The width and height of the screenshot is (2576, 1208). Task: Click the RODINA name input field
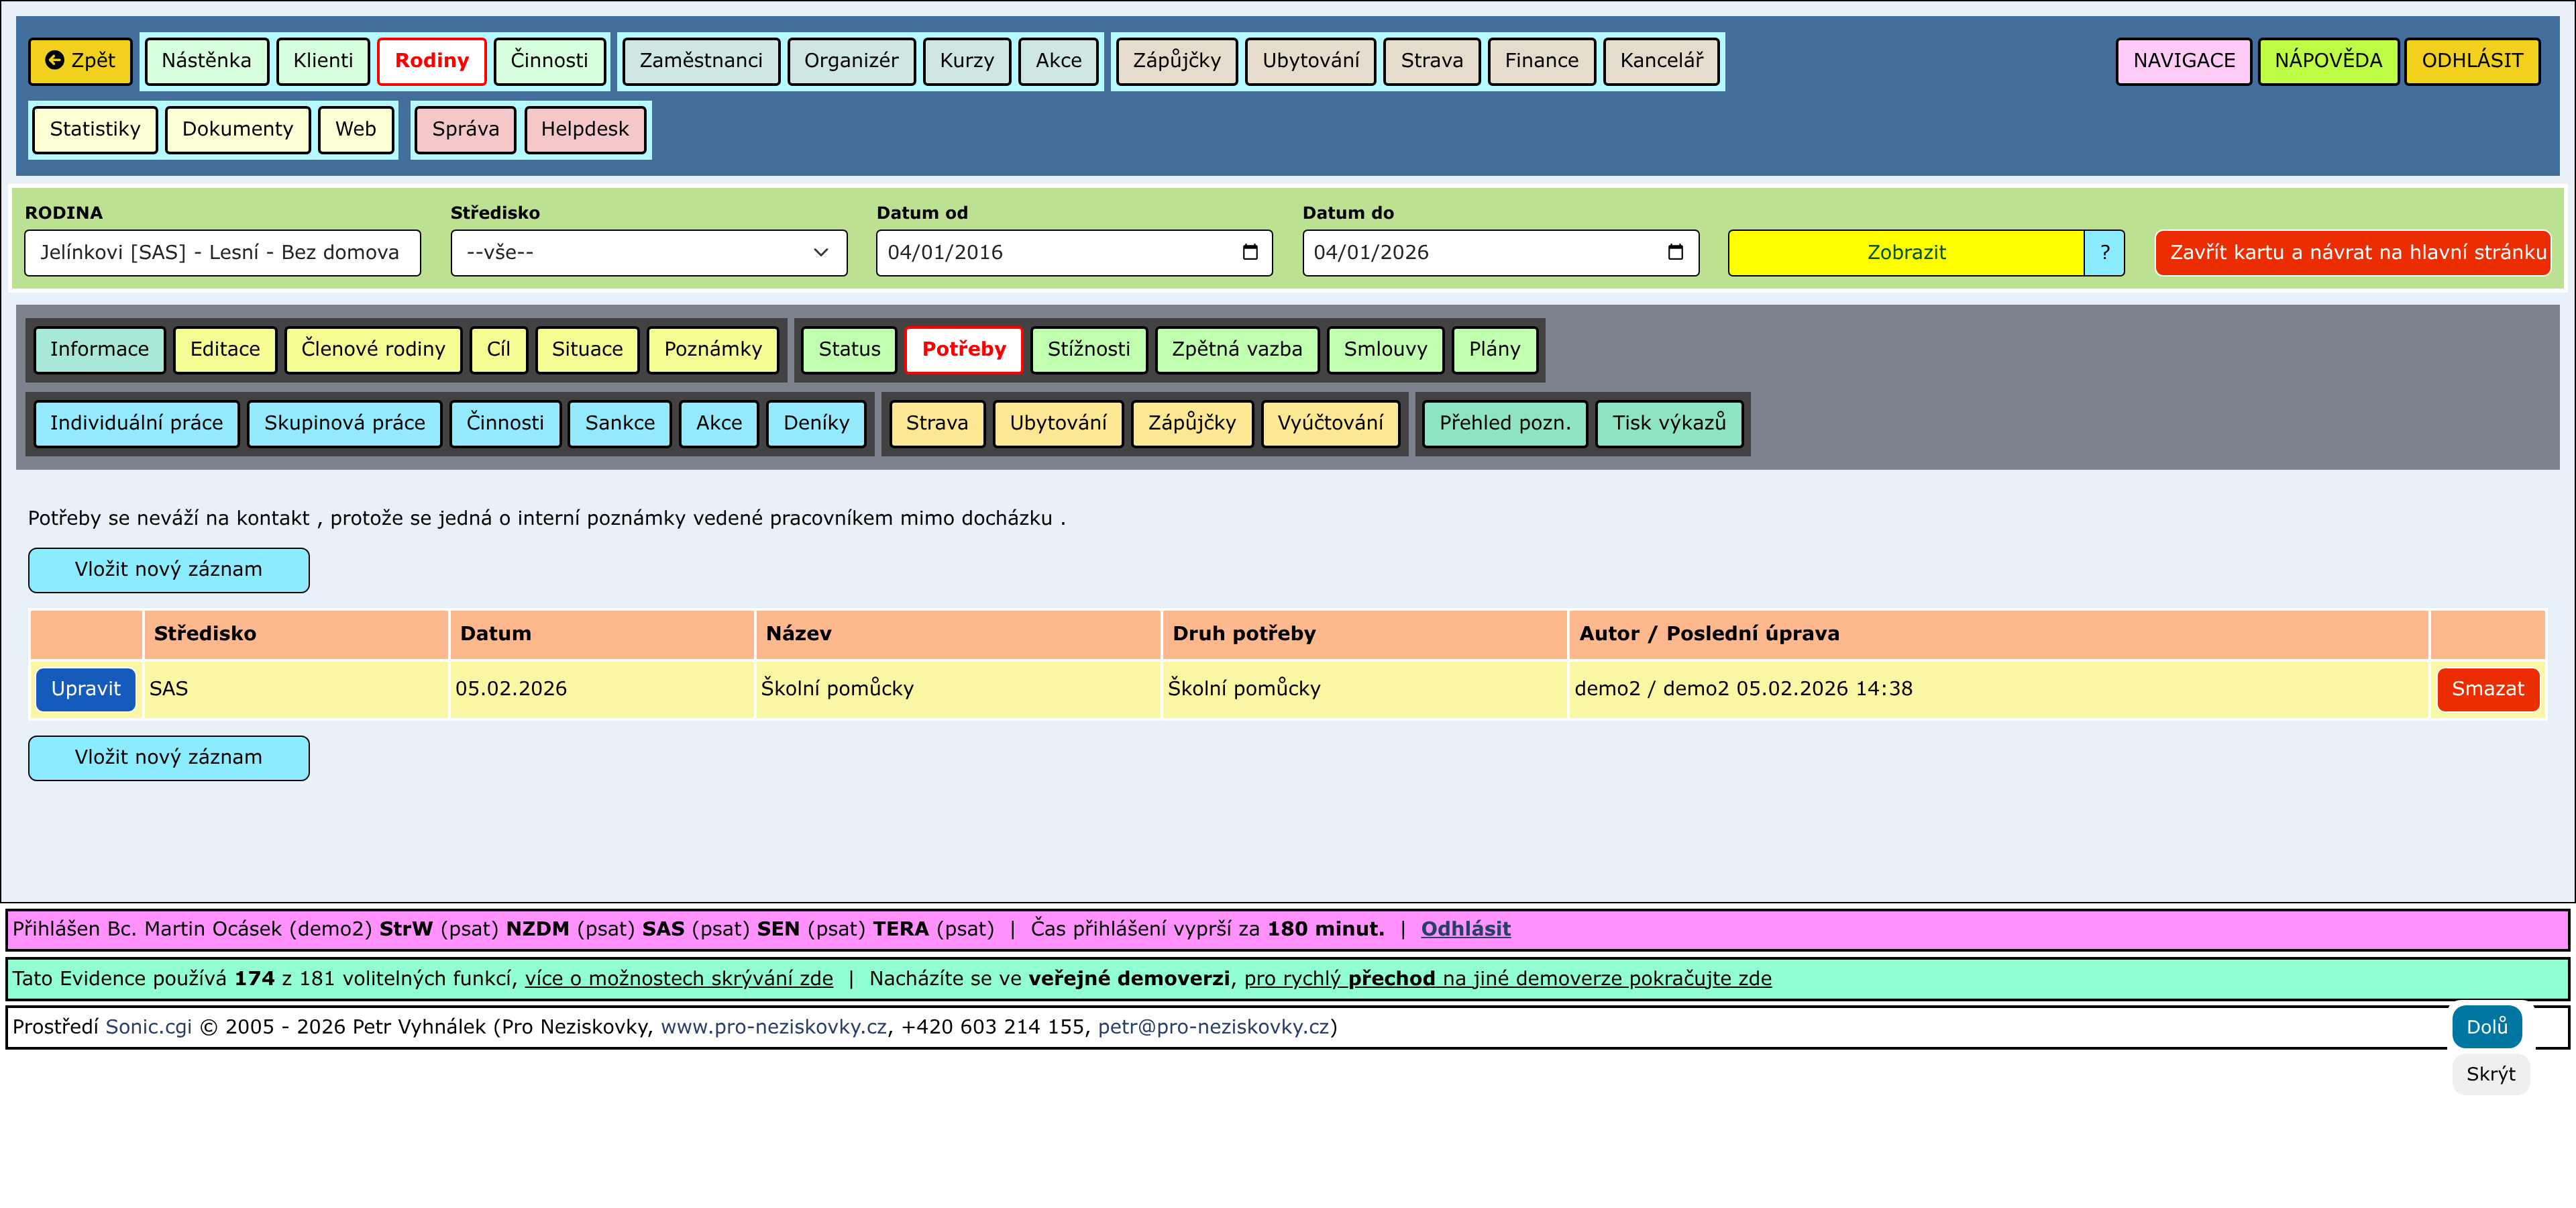222,253
